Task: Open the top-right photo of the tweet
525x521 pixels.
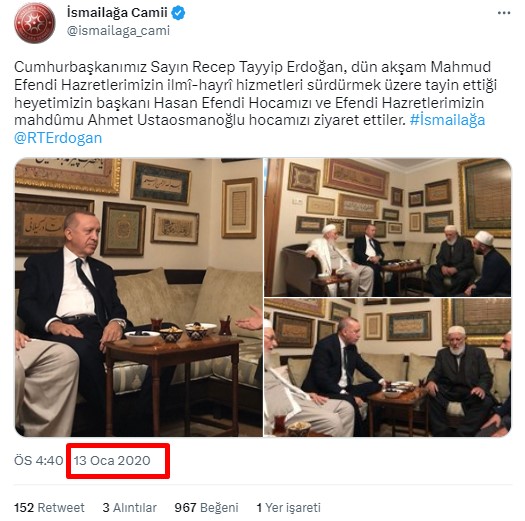Action: click(388, 227)
